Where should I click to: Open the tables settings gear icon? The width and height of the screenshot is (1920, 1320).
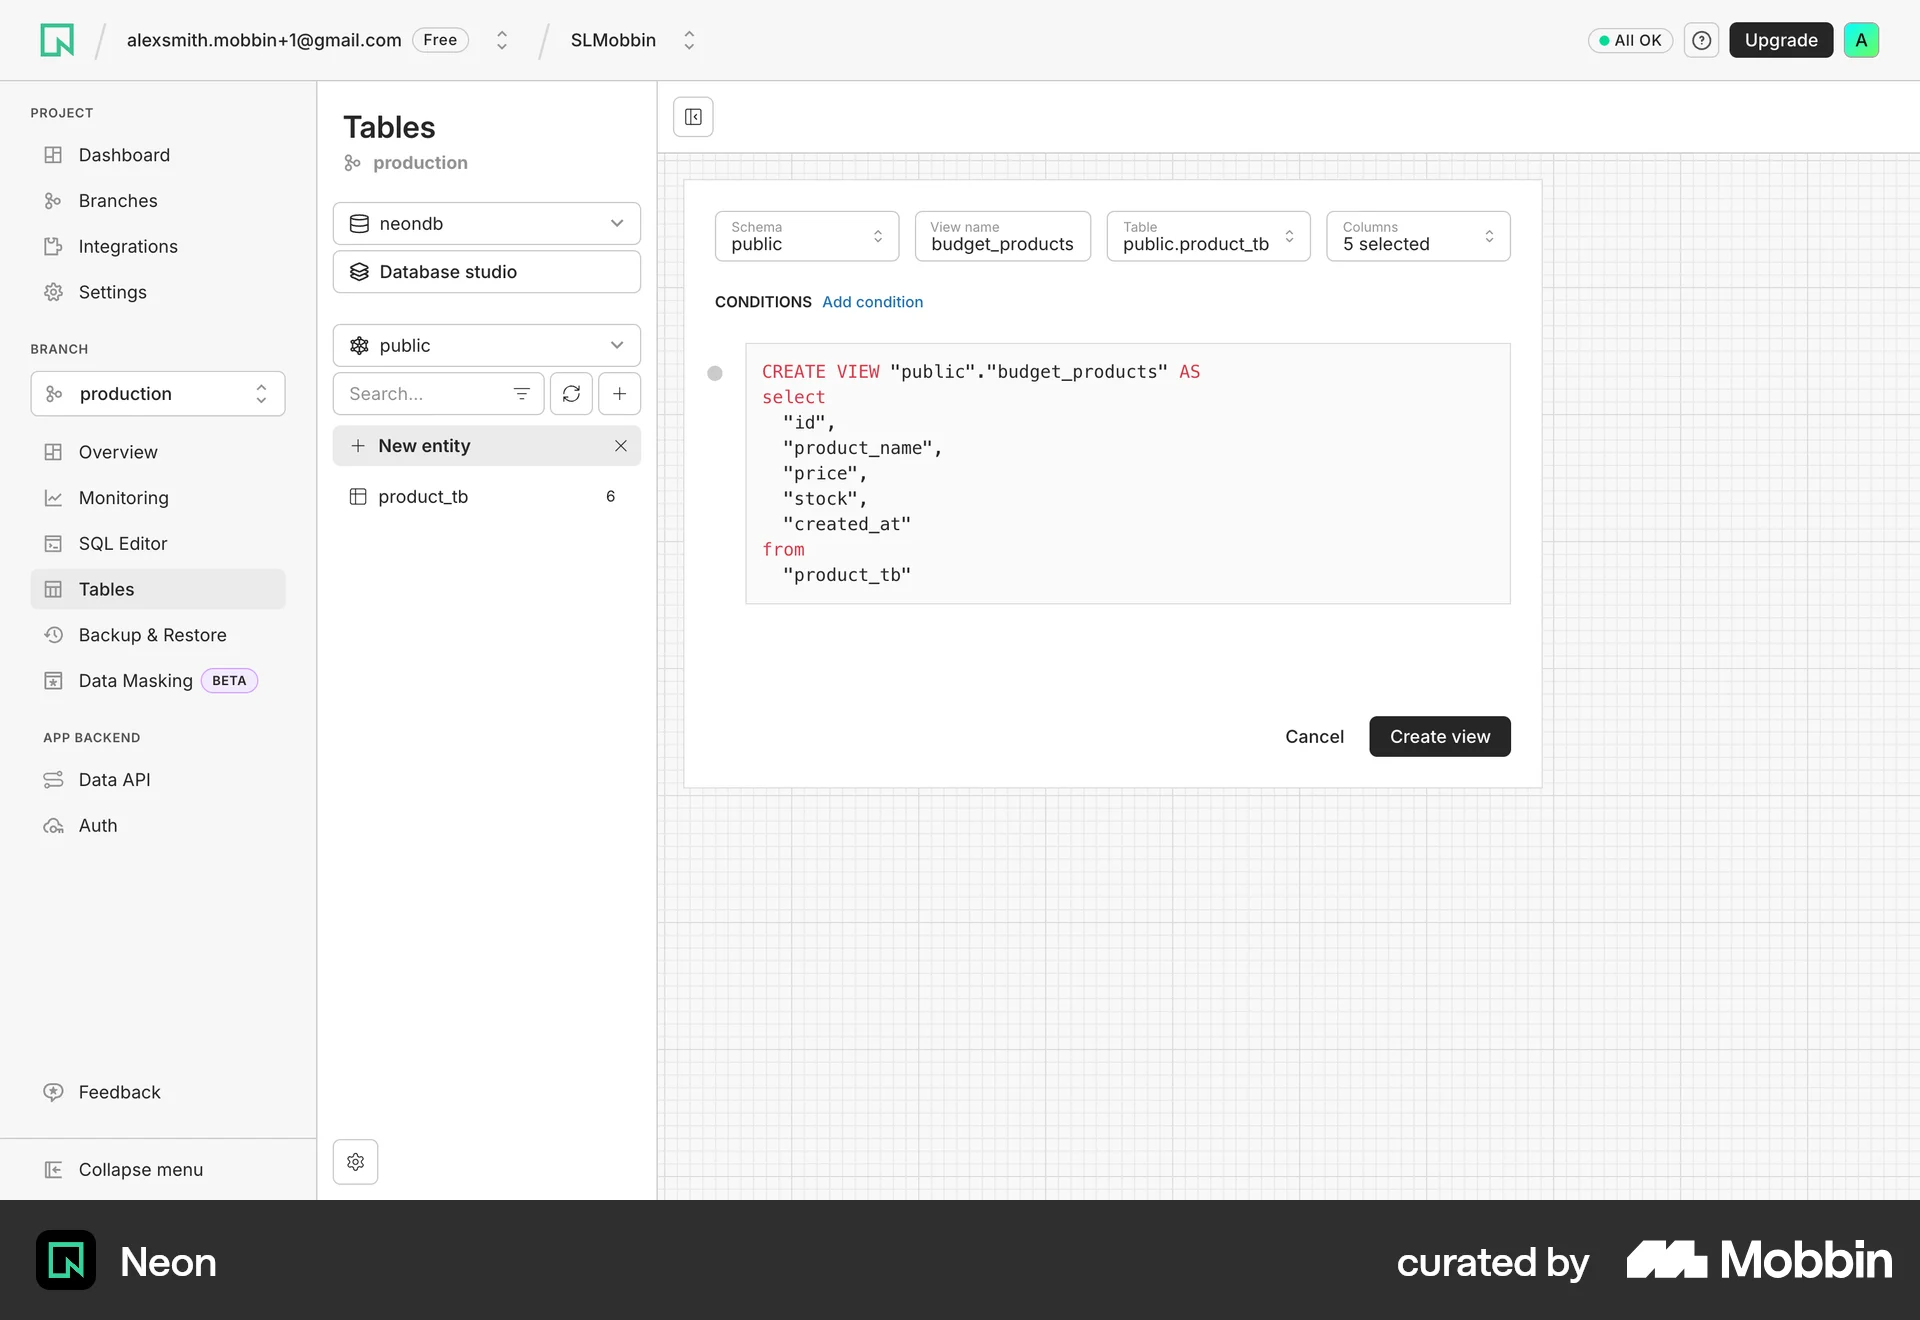355,1162
